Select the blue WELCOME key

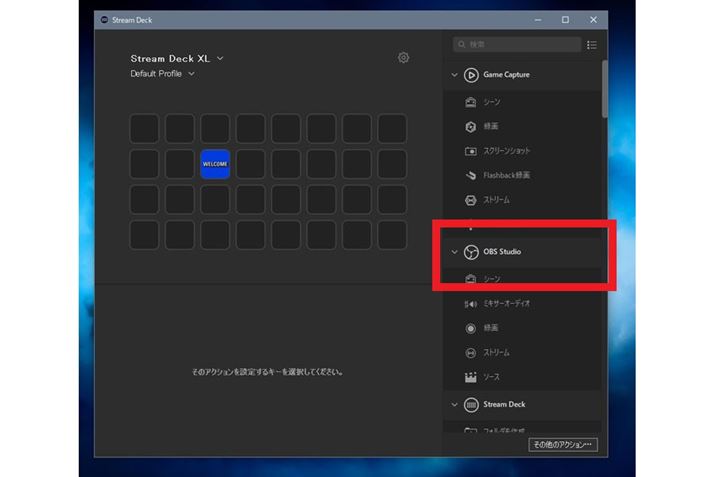point(215,164)
